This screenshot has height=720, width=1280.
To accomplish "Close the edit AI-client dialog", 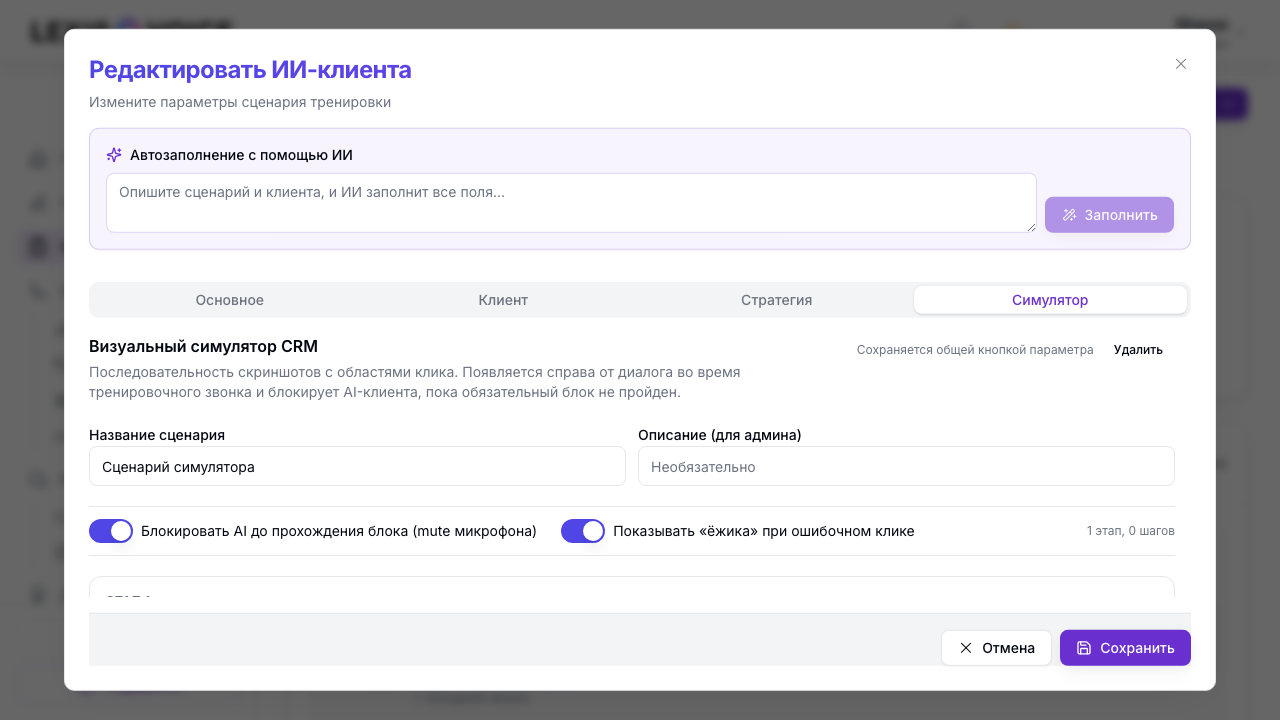I will point(1181,64).
